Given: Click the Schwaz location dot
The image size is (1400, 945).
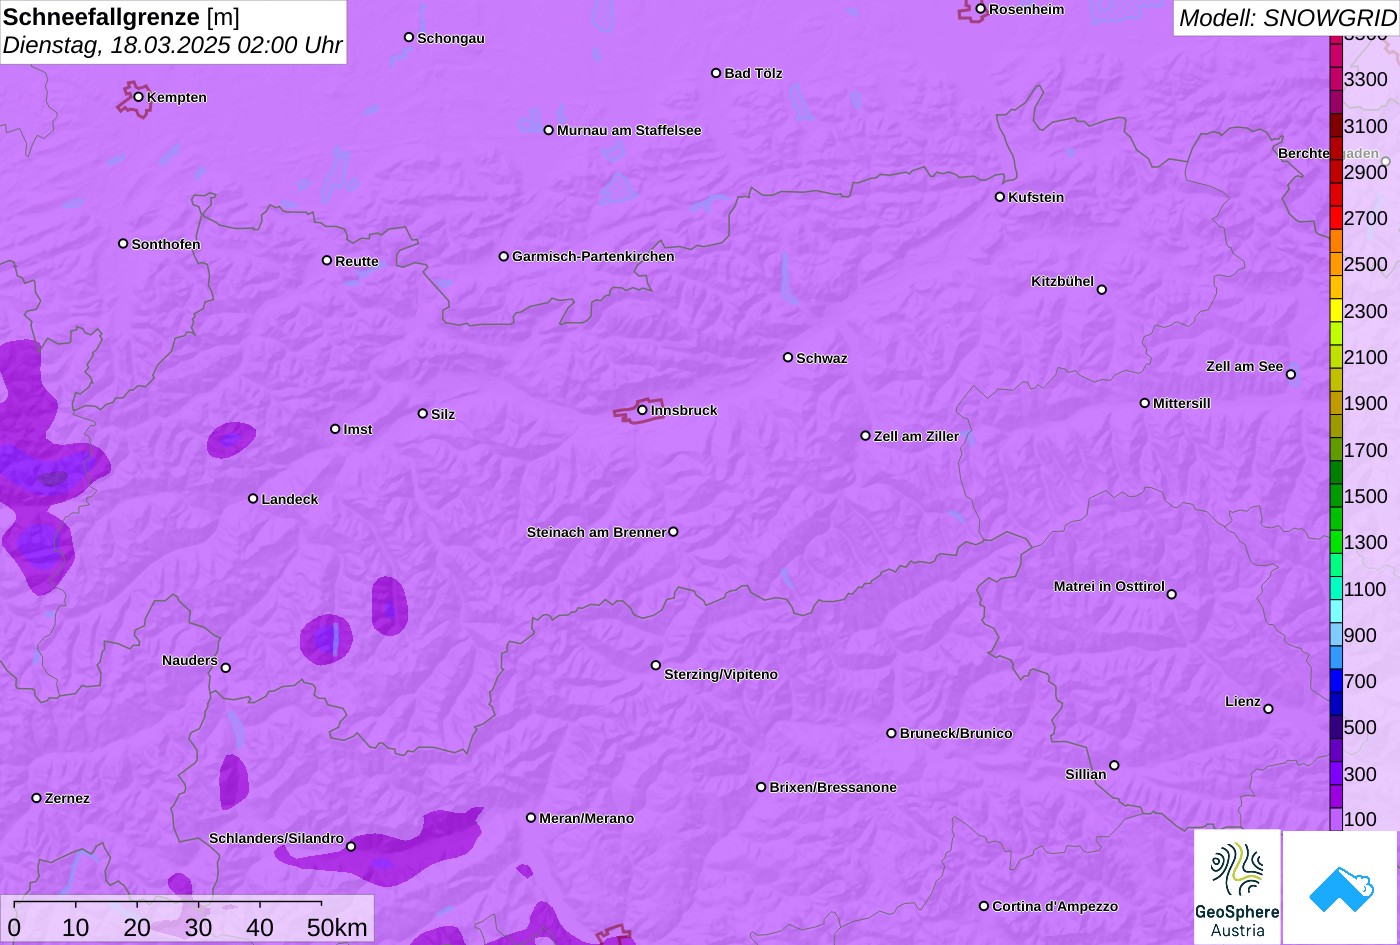Looking at the screenshot, I should tap(788, 357).
